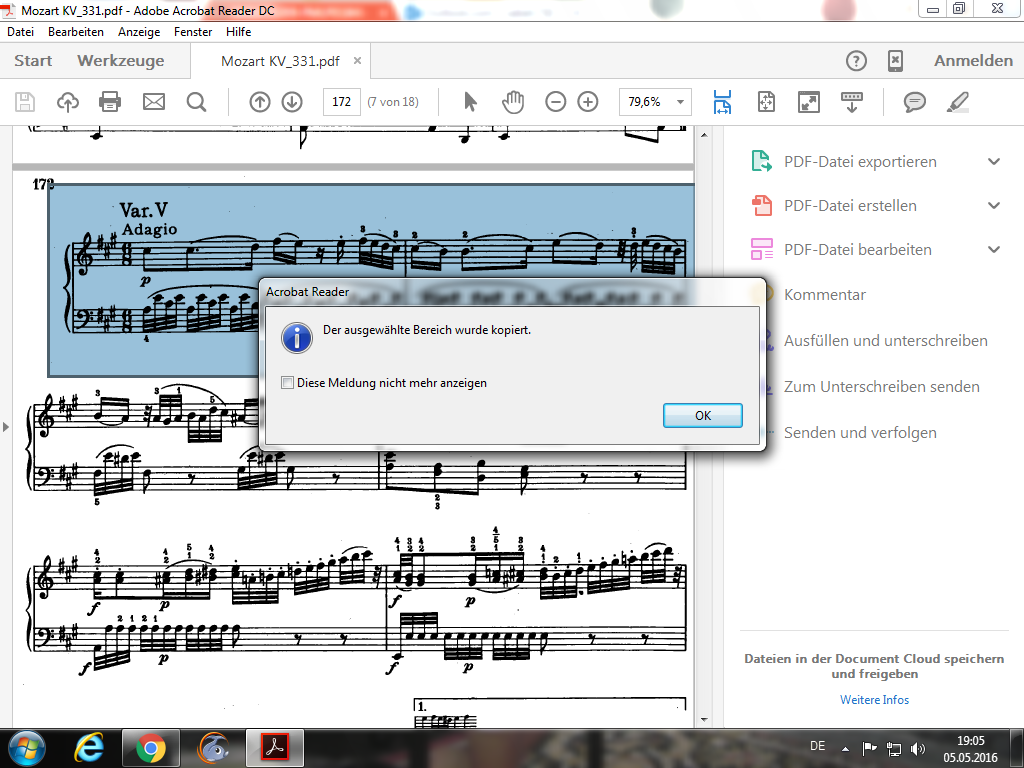1024x768 pixels.
Task: Click PDF-Datei erstellen icon
Action: (x=761, y=205)
